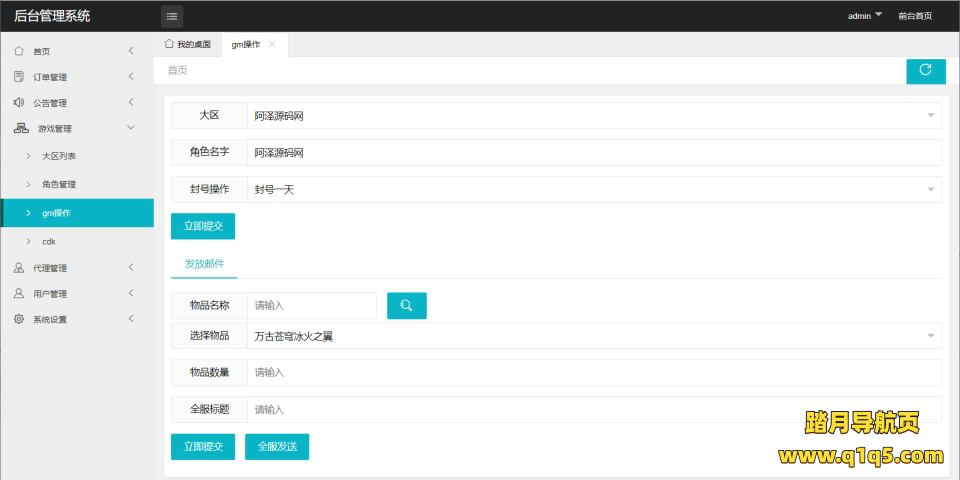Open the admin user dropdown menu
The image size is (960, 480).
pos(864,16)
